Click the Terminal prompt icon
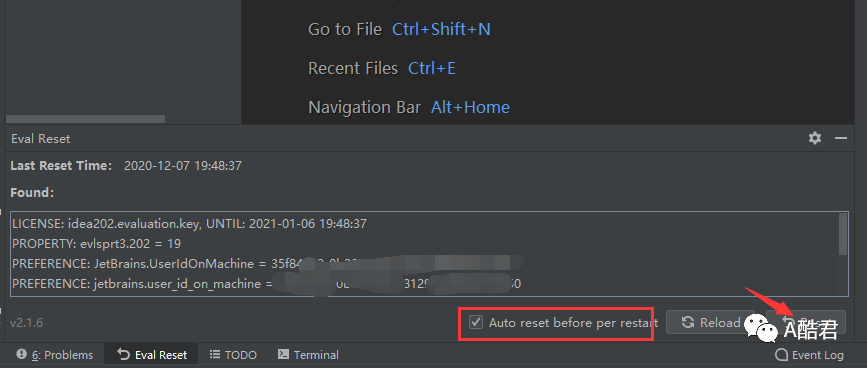Image resolution: width=867 pixels, height=368 pixels. (x=283, y=354)
